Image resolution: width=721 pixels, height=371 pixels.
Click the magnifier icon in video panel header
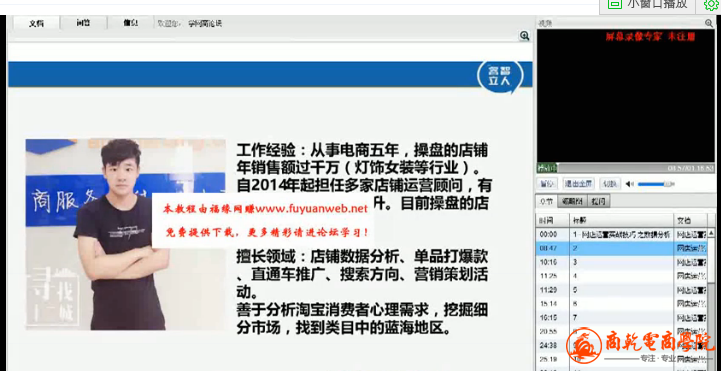pos(709,23)
